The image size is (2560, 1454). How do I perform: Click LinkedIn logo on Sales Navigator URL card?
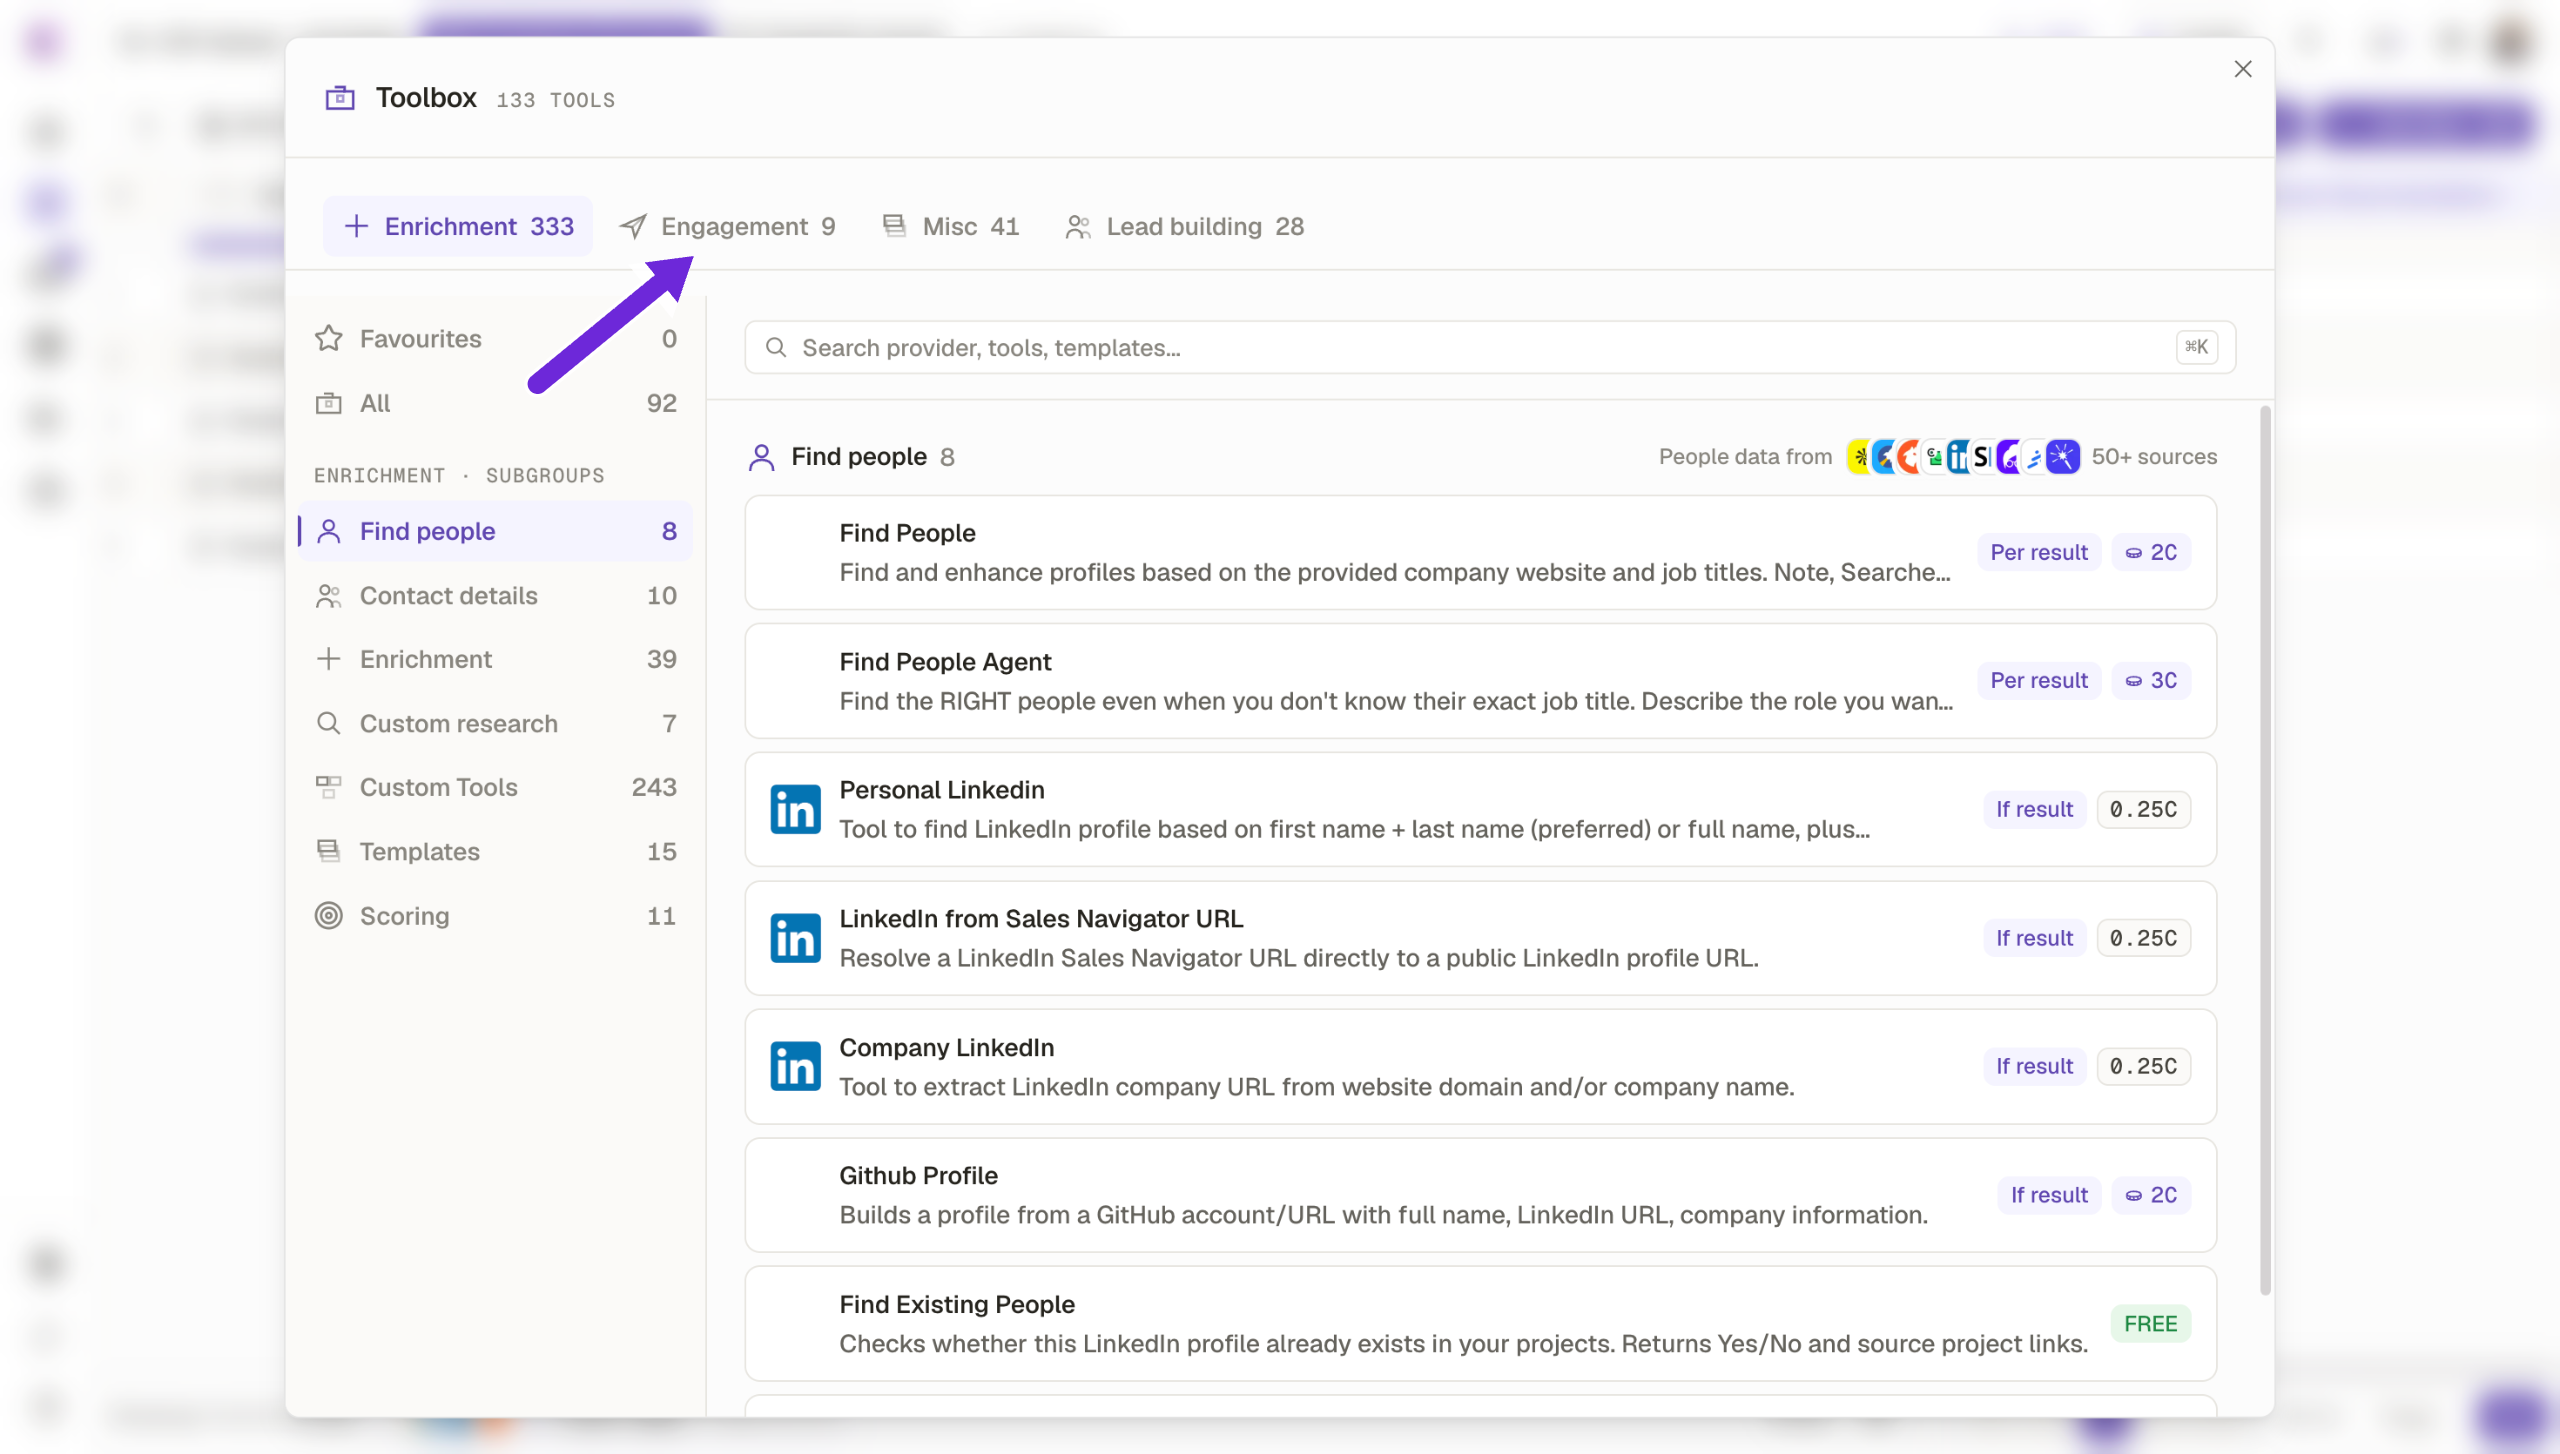coord(796,938)
